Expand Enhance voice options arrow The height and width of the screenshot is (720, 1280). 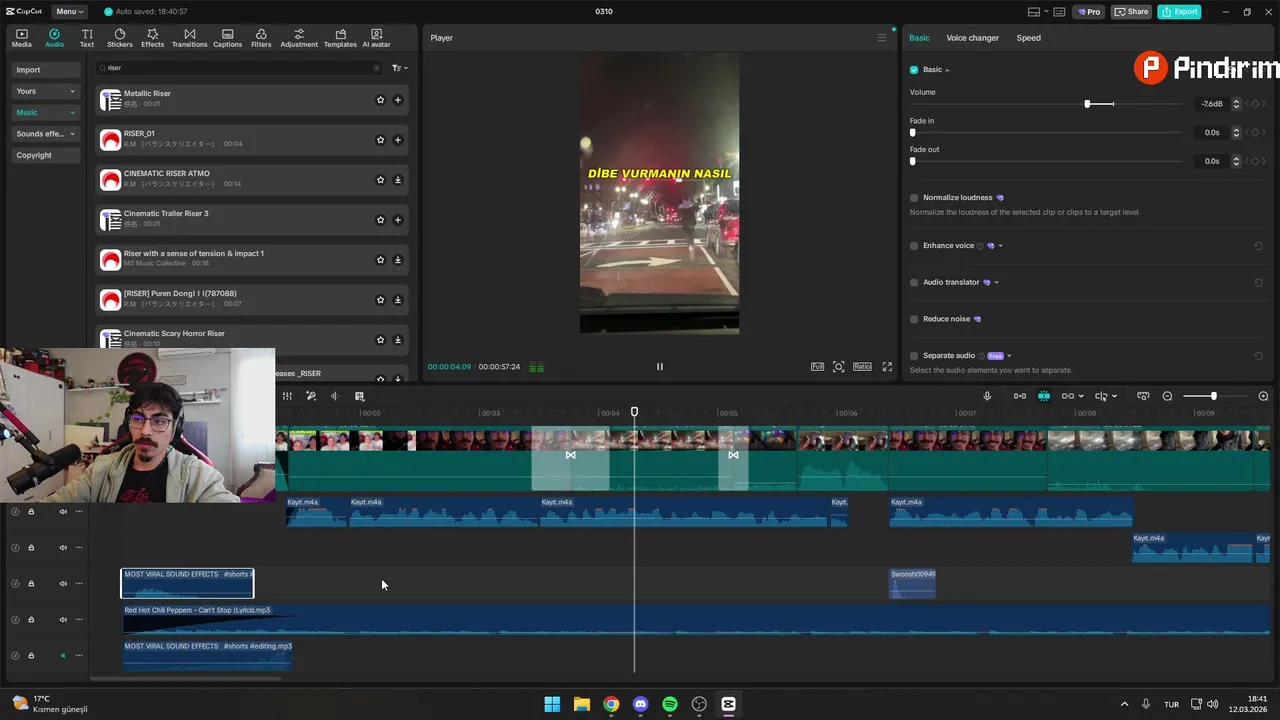tap(1000, 246)
